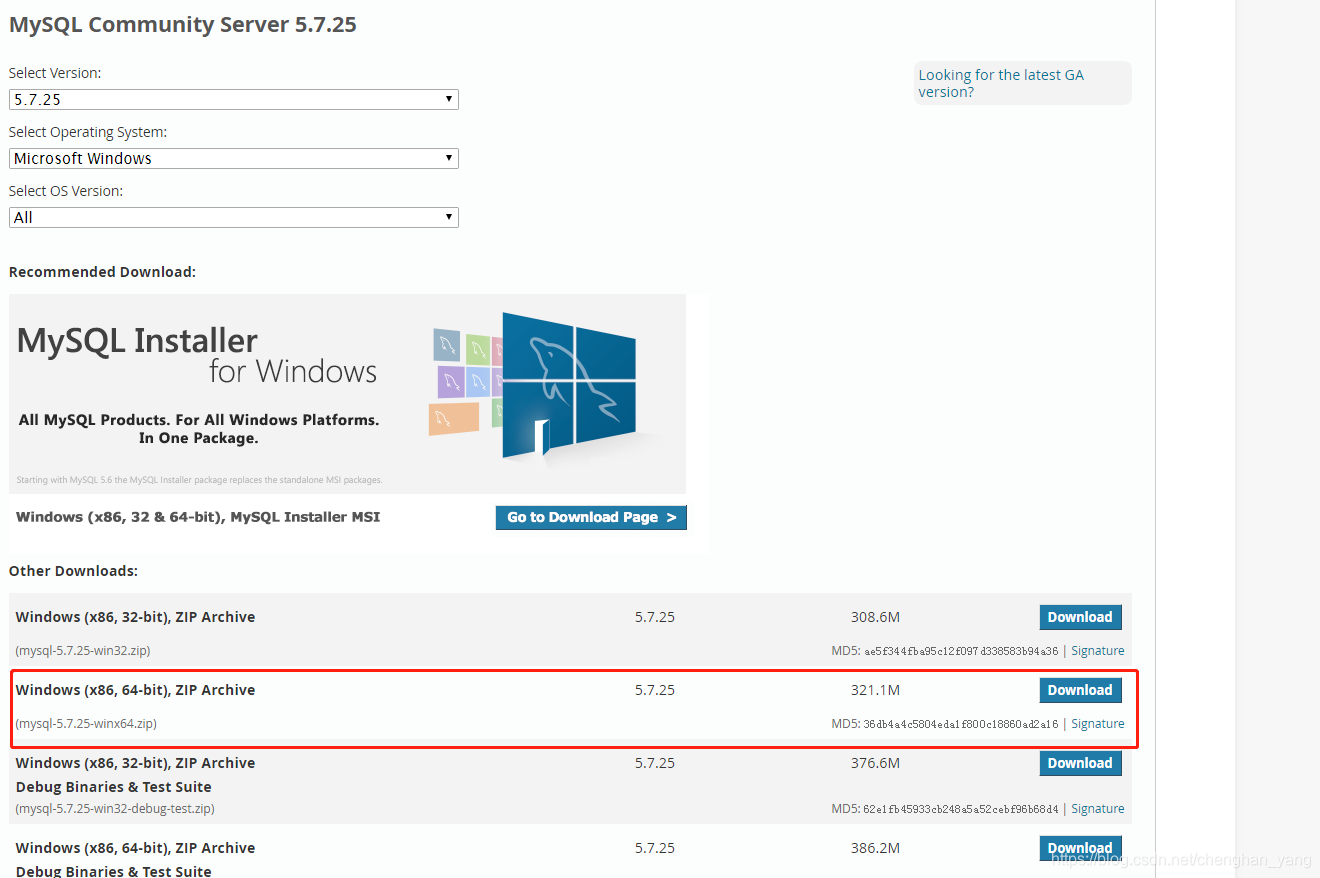Download 32-bit Debug Binaries & Test Suite ZIP
This screenshot has width=1320, height=878.
1080,763
